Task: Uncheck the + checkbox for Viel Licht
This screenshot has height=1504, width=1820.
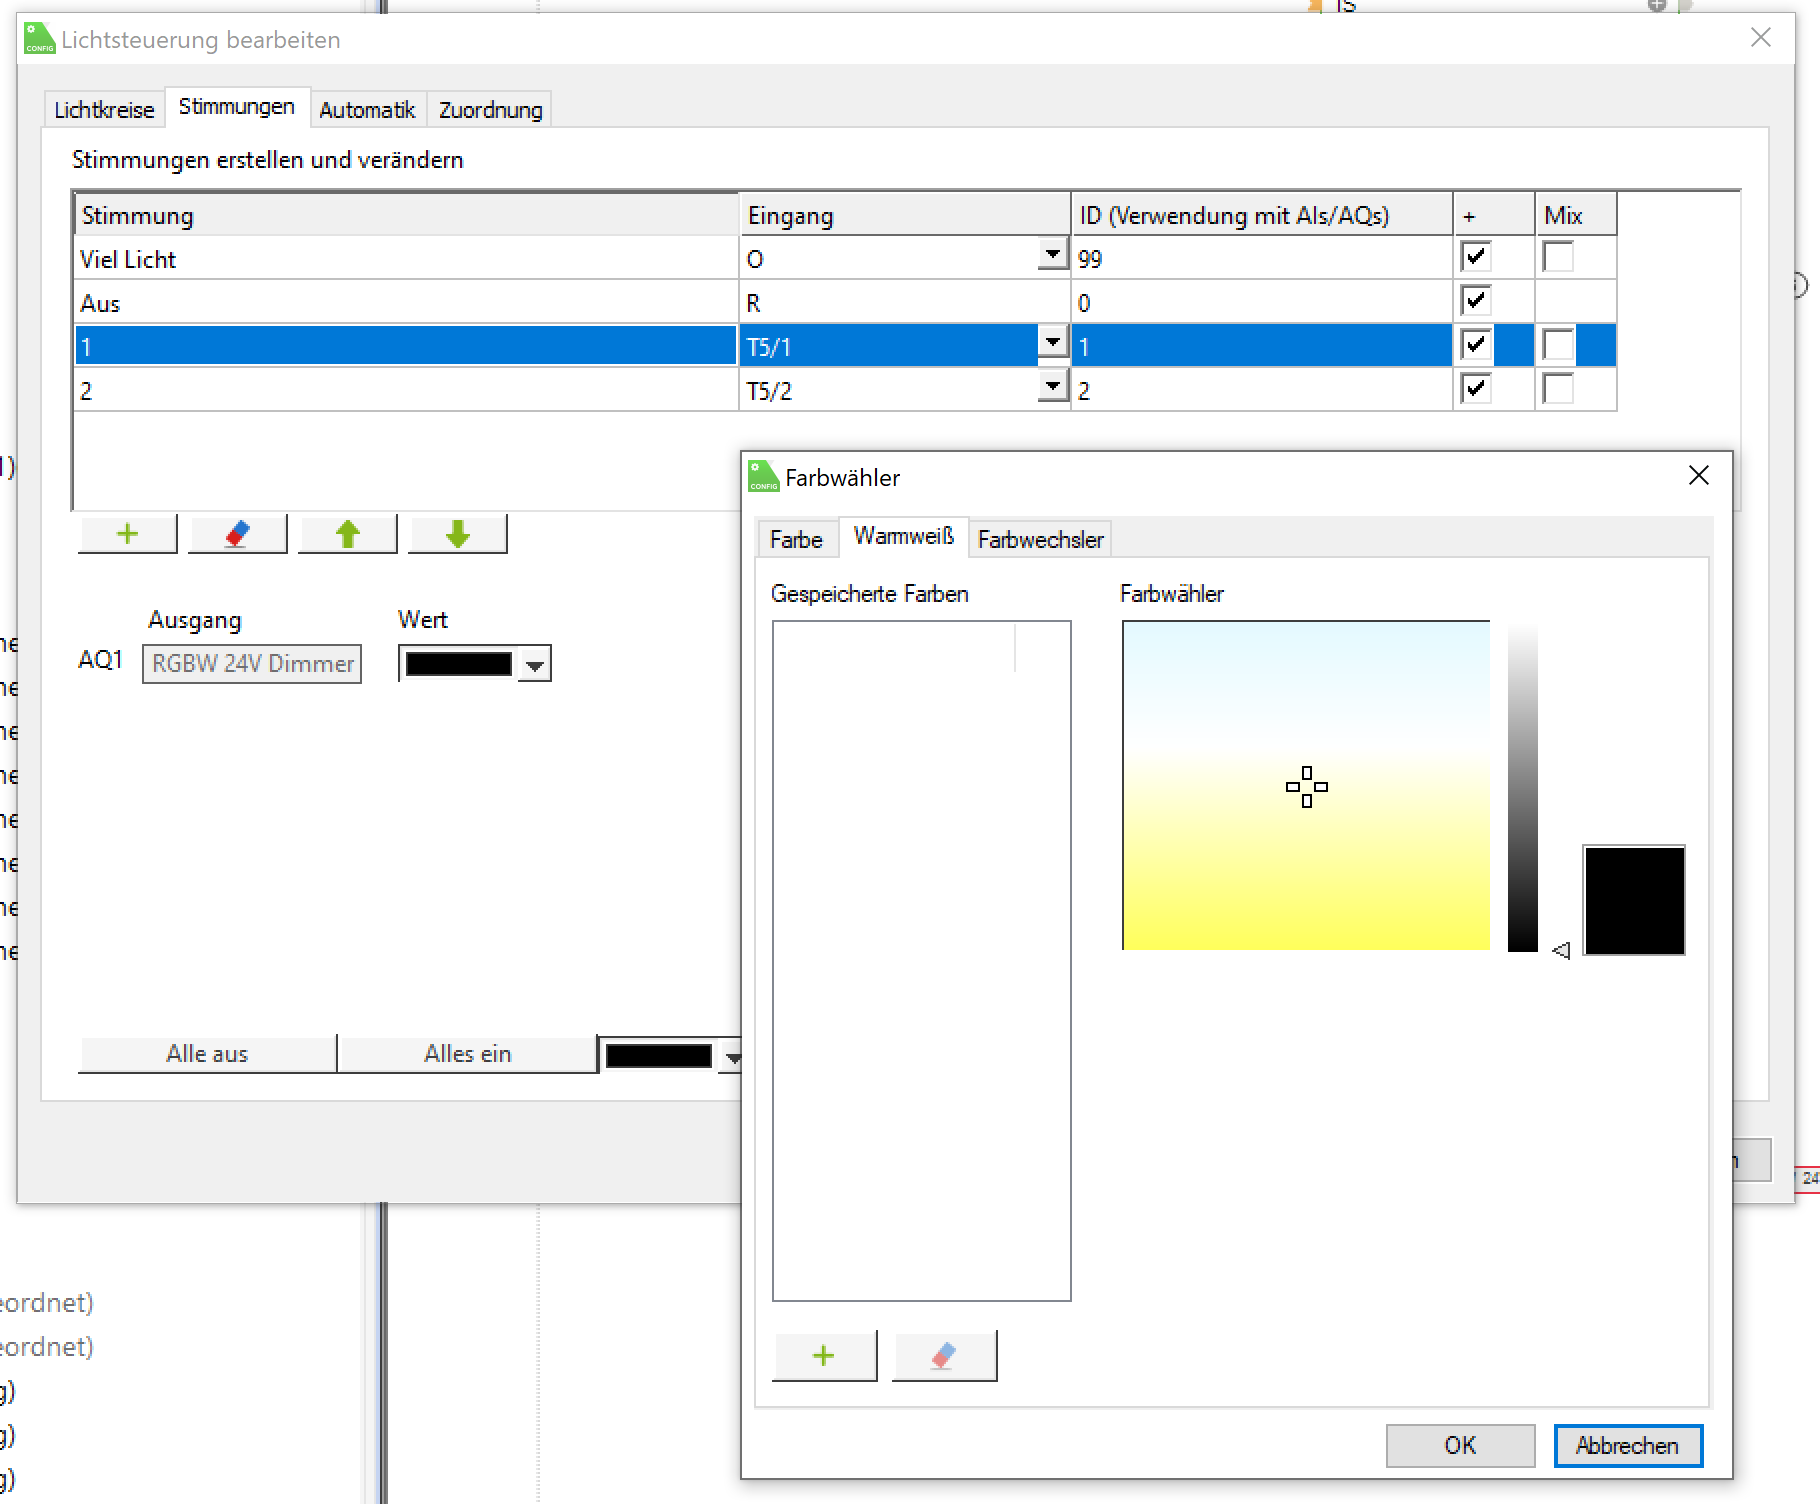Action: coord(1476,257)
